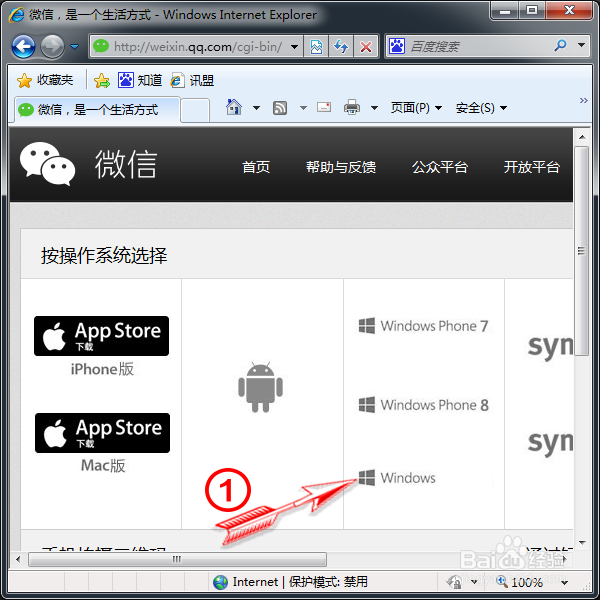
Task: Click the upper Symbian logo link
Action: coord(550,346)
